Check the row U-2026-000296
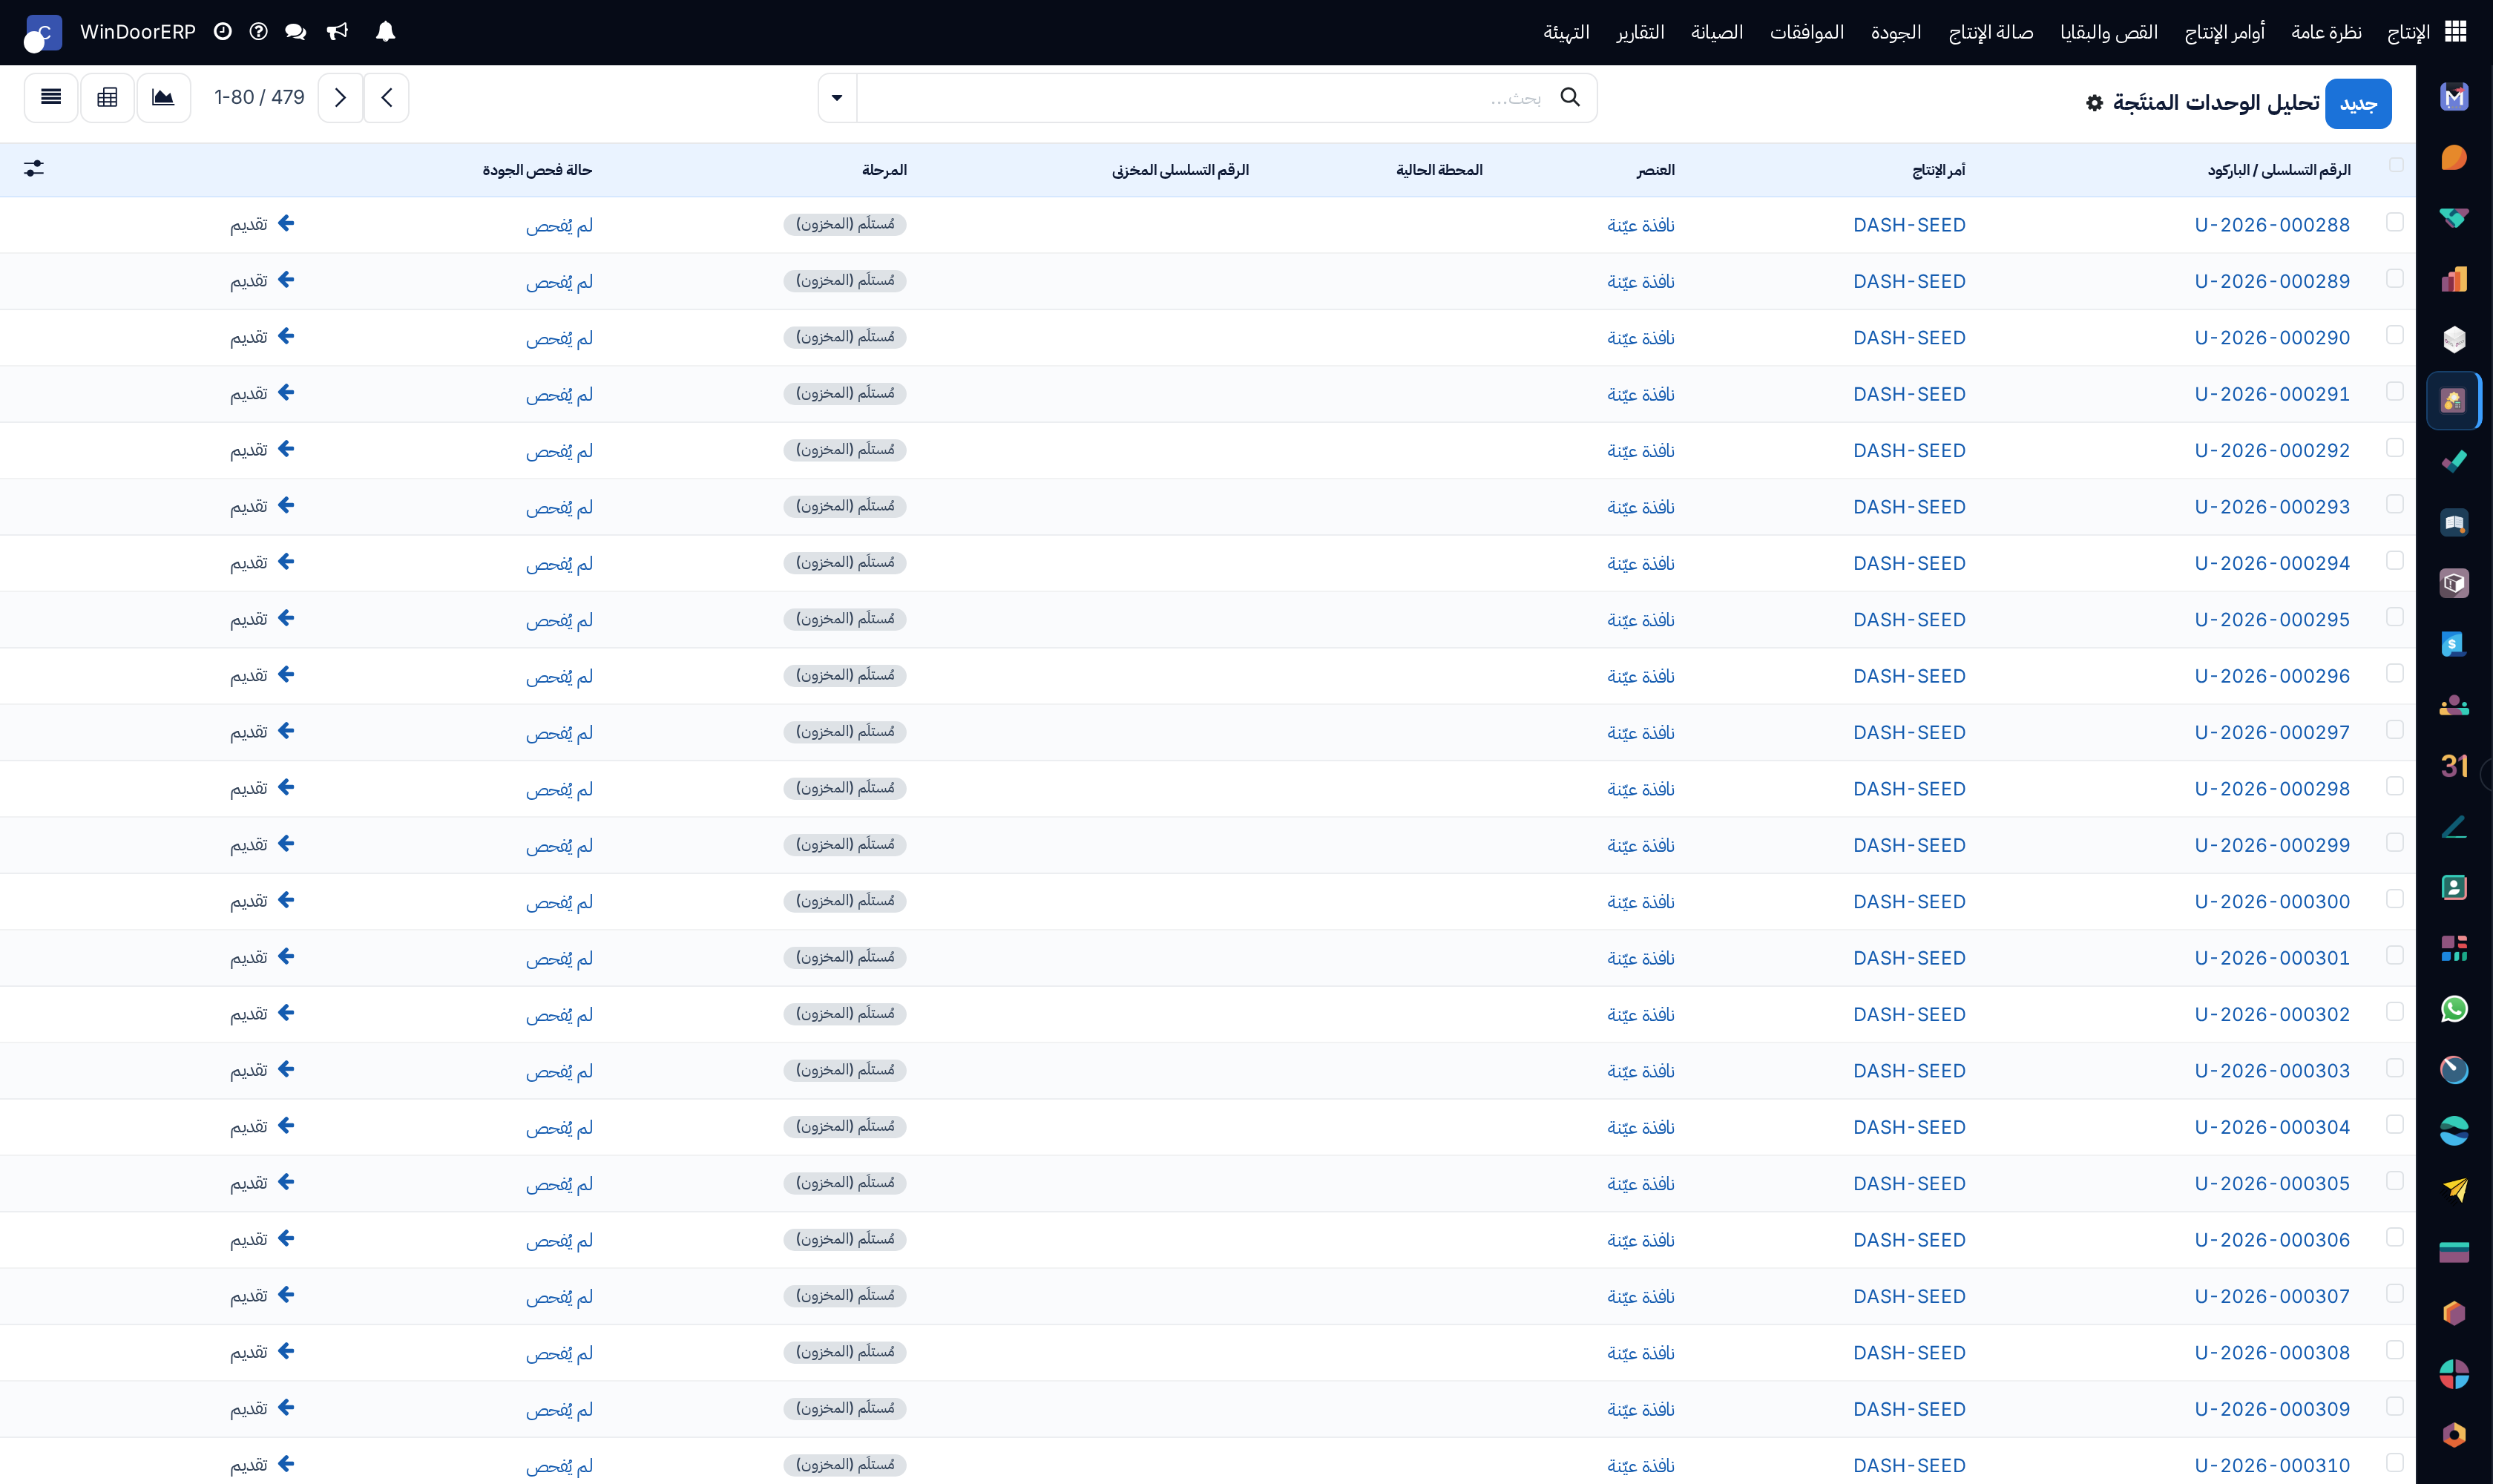 pyautogui.click(x=2395, y=673)
